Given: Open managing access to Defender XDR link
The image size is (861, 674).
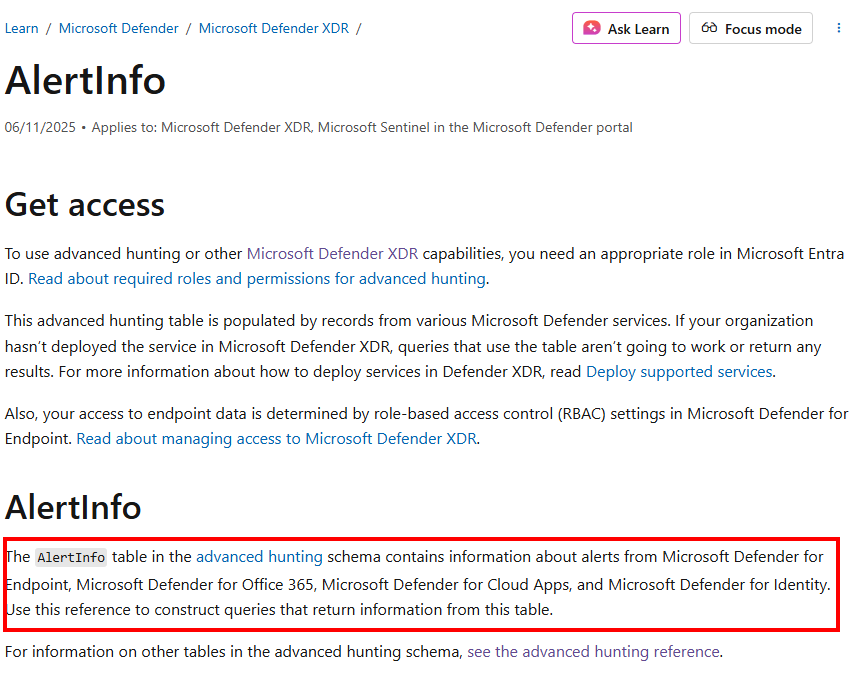Looking at the screenshot, I should click(277, 438).
